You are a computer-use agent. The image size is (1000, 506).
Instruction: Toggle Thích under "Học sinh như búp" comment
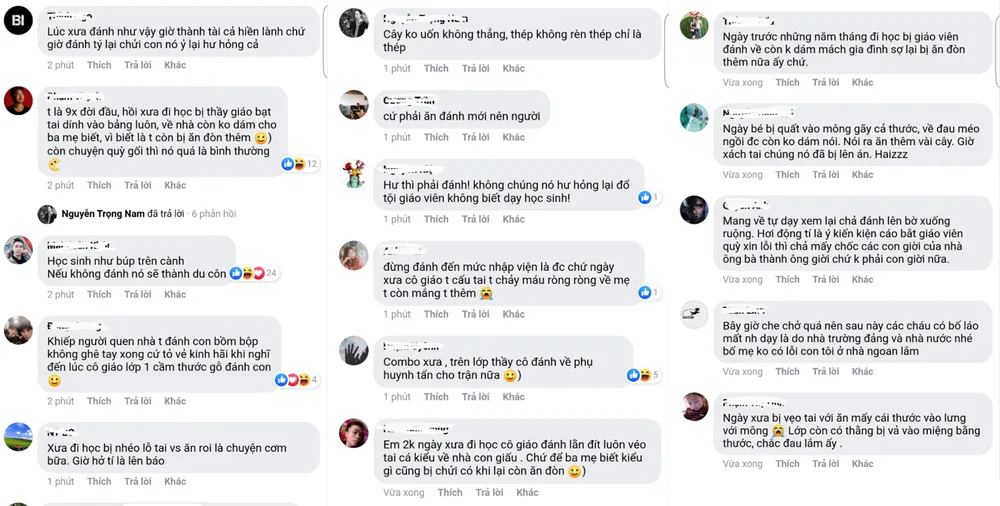point(99,295)
